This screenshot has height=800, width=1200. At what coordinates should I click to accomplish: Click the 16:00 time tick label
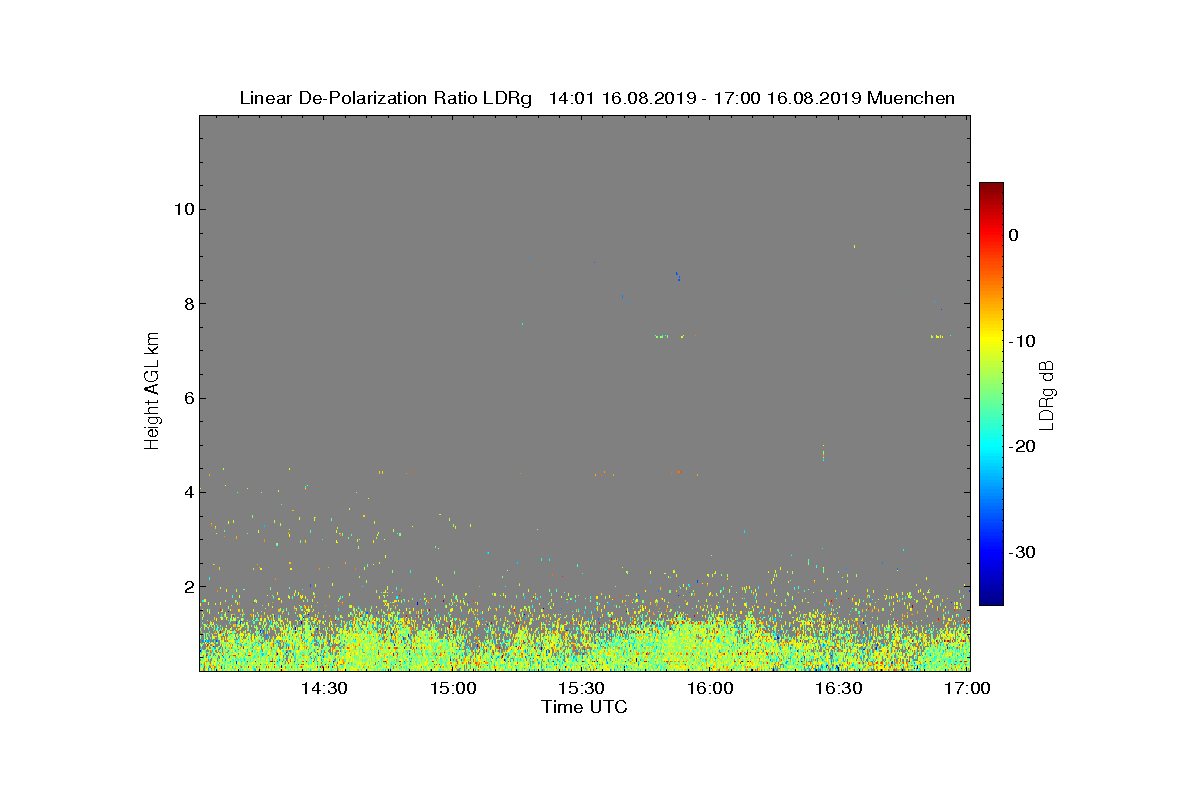(x=711, y=688)
